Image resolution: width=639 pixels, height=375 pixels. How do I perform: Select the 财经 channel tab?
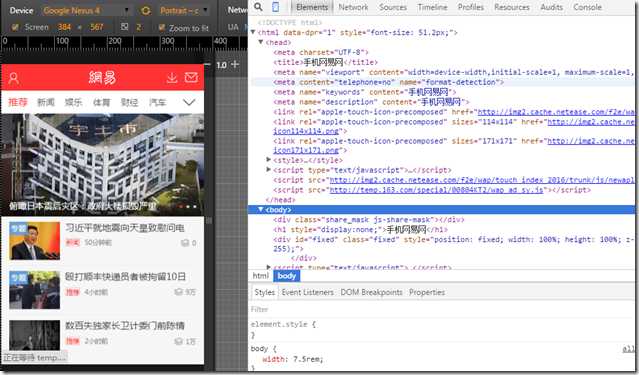tap(129, 102)
